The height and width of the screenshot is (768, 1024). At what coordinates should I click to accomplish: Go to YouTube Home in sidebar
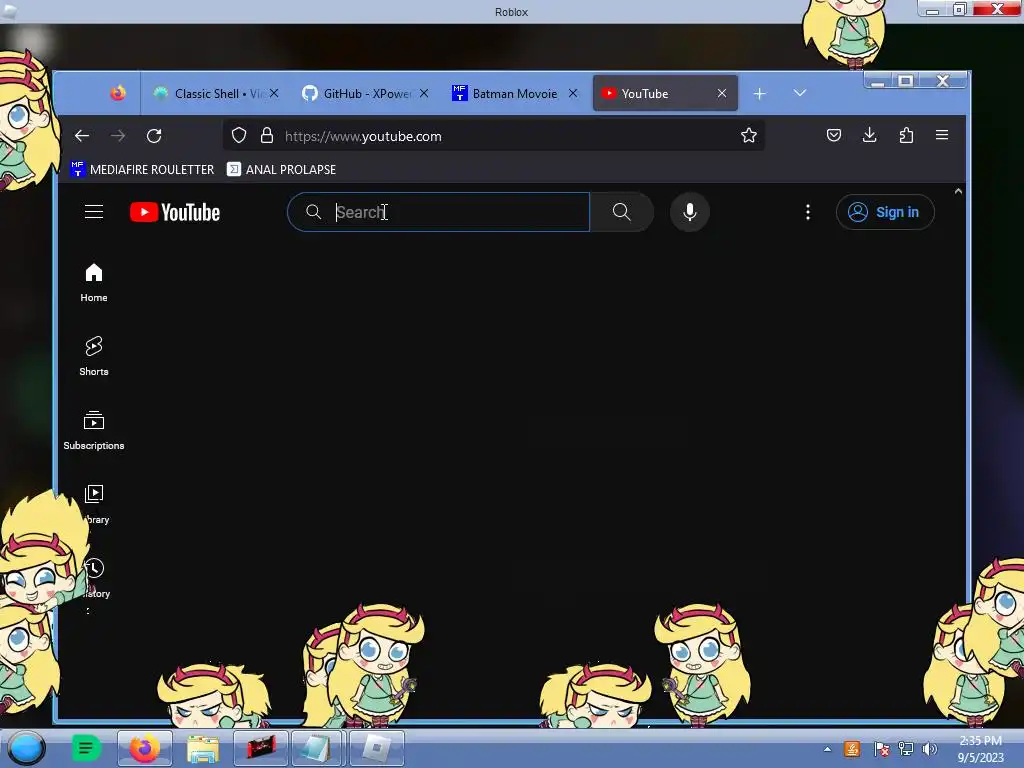point(94,282)
